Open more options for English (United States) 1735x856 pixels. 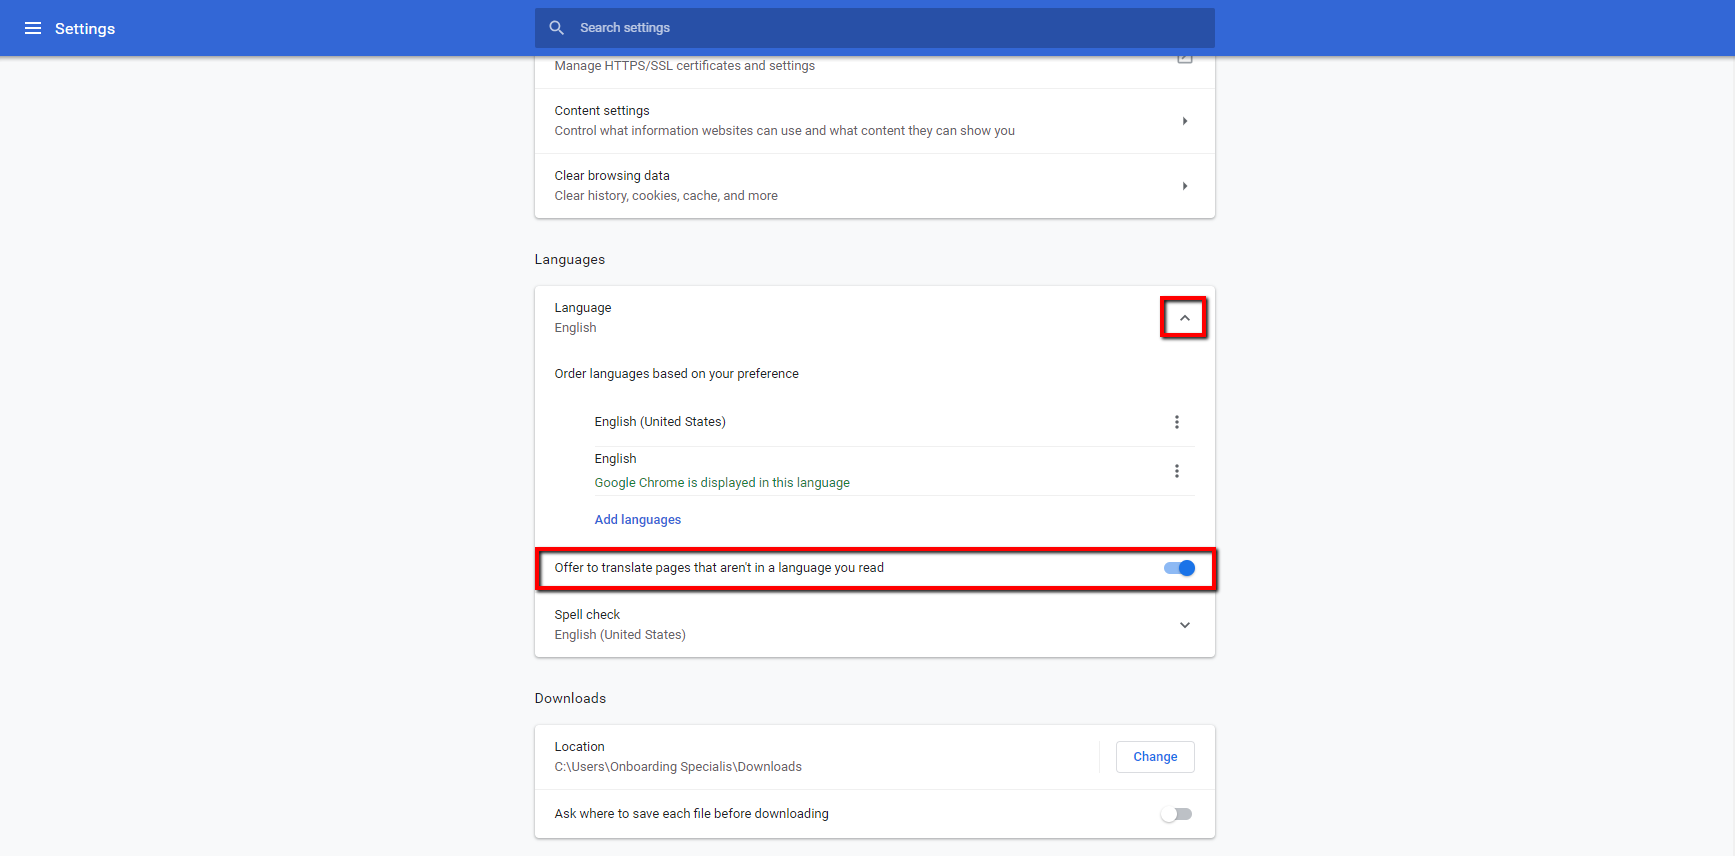point(1177,422)
